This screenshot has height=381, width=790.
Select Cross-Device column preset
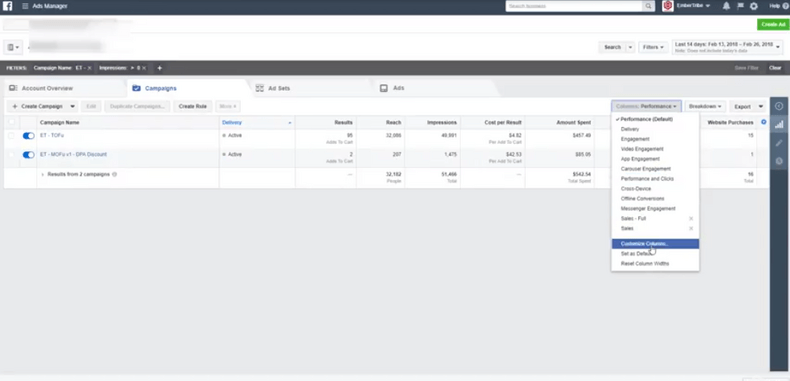pos(655,188)
